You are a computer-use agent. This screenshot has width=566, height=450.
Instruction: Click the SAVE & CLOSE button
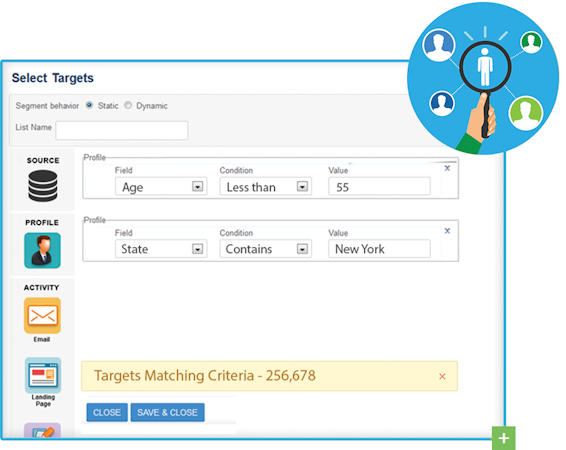point(167,412)
